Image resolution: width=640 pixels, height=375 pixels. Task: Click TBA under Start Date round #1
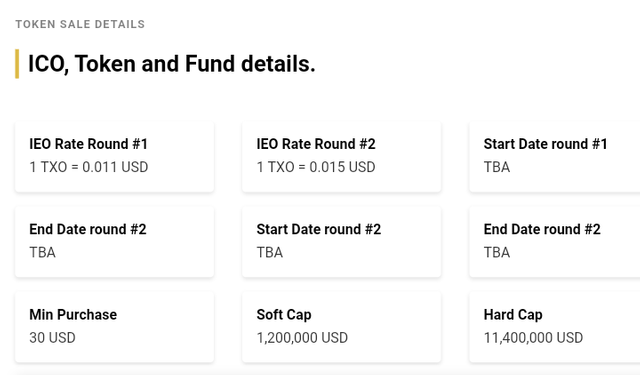click(x=497, y=167)
